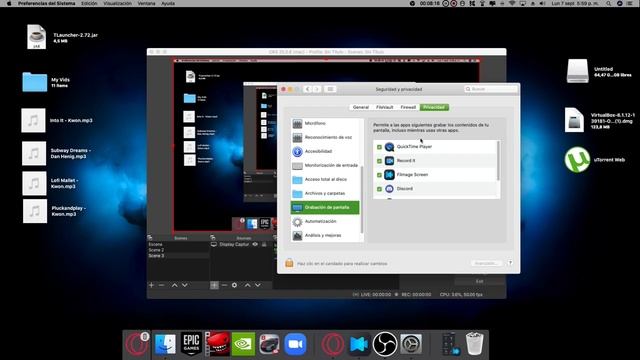Open System Preferences in the Dock
Screen dimensions: 640x360
[x=411, y=344]
